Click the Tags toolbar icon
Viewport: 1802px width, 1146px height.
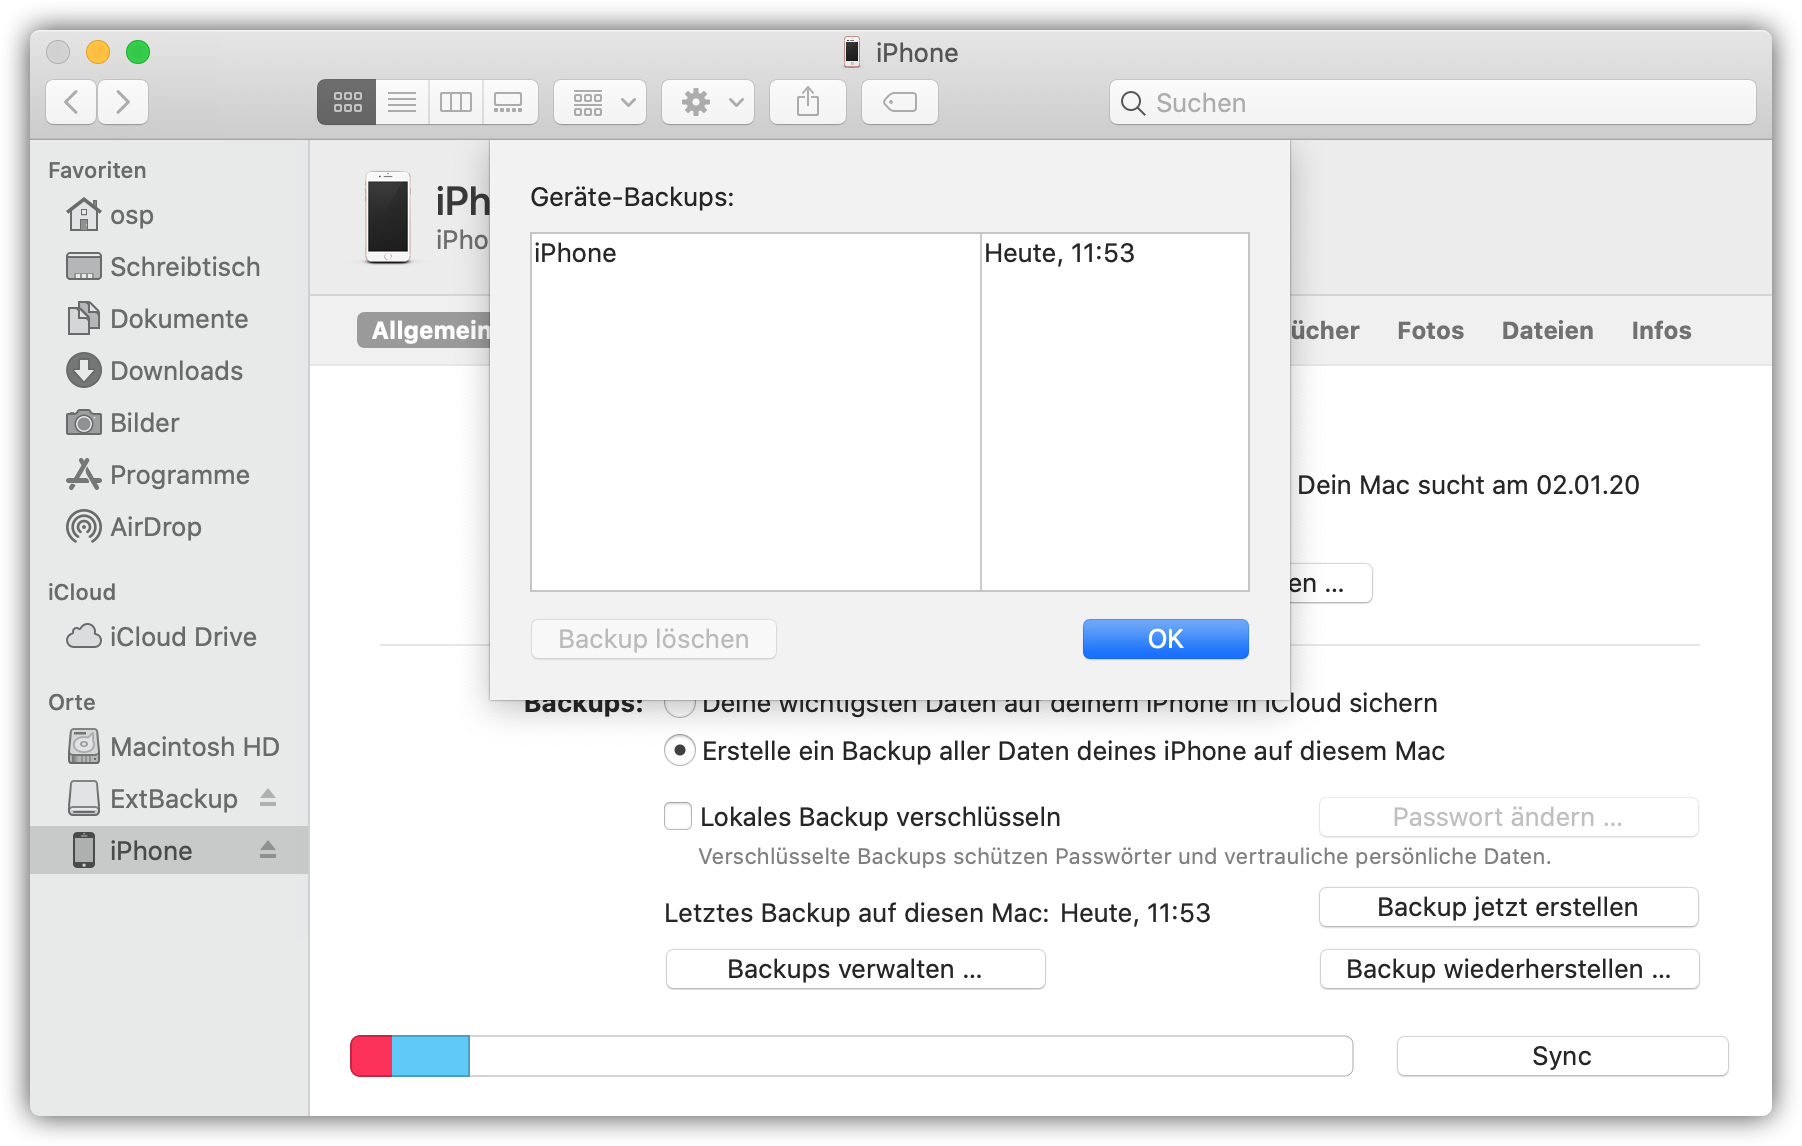pos(899,102)
